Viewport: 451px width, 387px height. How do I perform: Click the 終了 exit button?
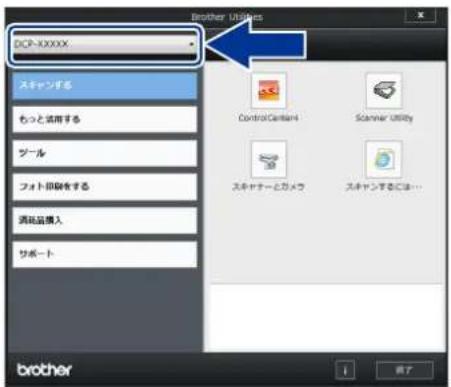pos(405,370)
